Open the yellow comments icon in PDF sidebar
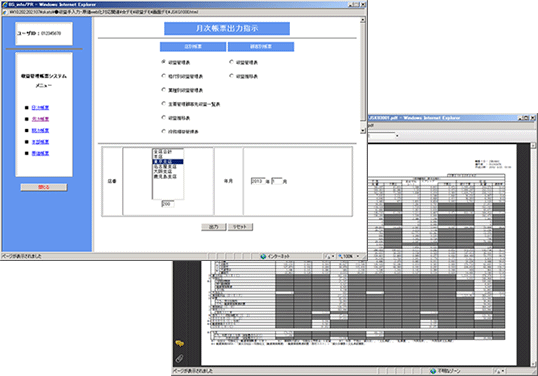The height and width of the screenshot is (376, 538). [x=179, y=343]
